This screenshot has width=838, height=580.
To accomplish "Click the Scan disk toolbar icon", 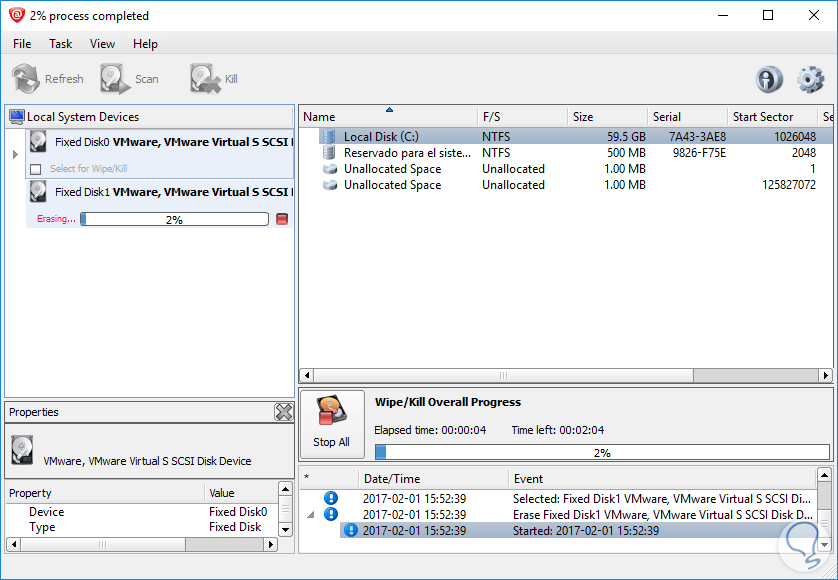I will point(115,79).
